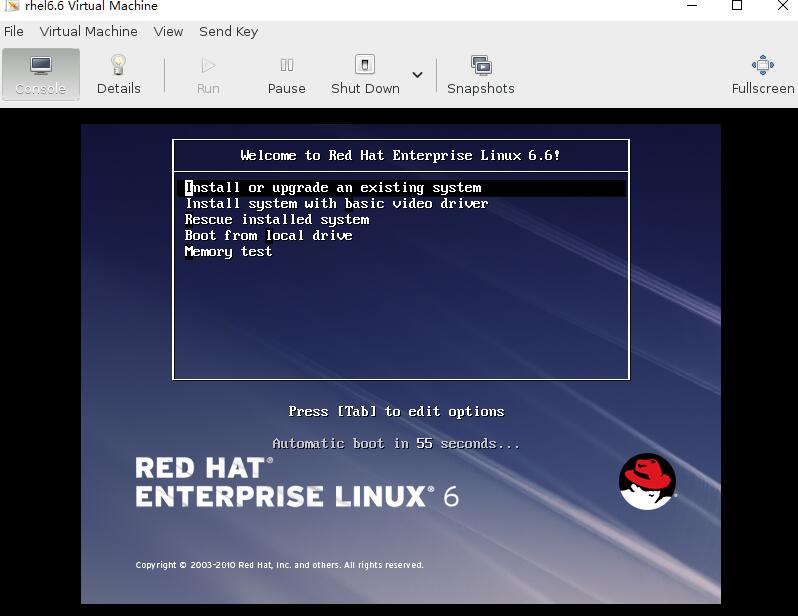Click the Run play button
Viewport: 798px width, 616px height.
point(208,74)
